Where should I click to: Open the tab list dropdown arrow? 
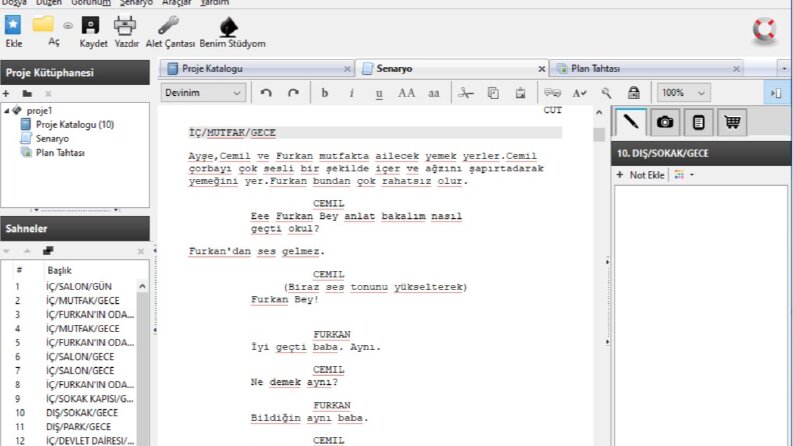click(x=784, y=69)
